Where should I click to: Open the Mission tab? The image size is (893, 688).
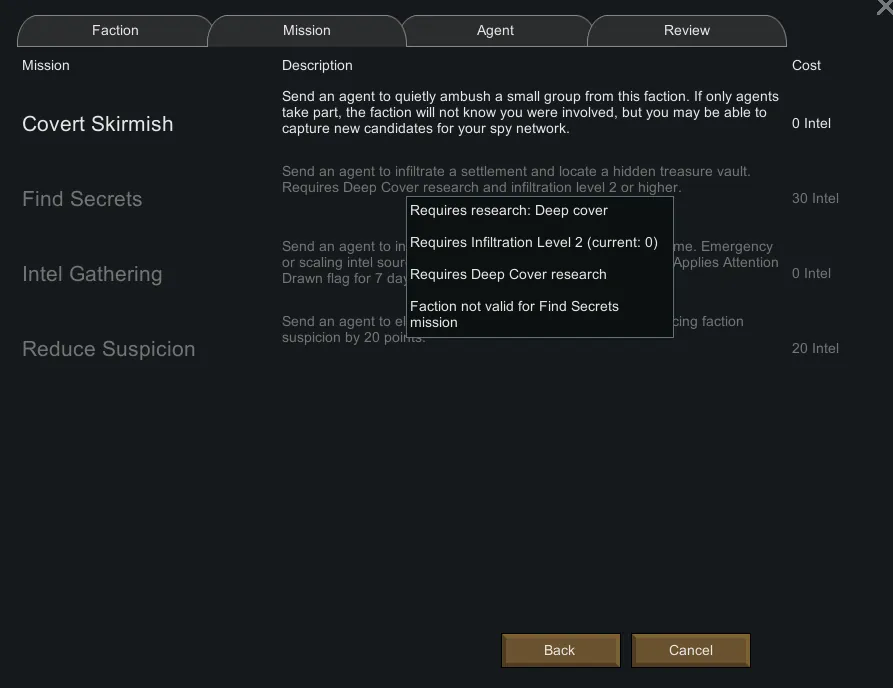[306, 31]
